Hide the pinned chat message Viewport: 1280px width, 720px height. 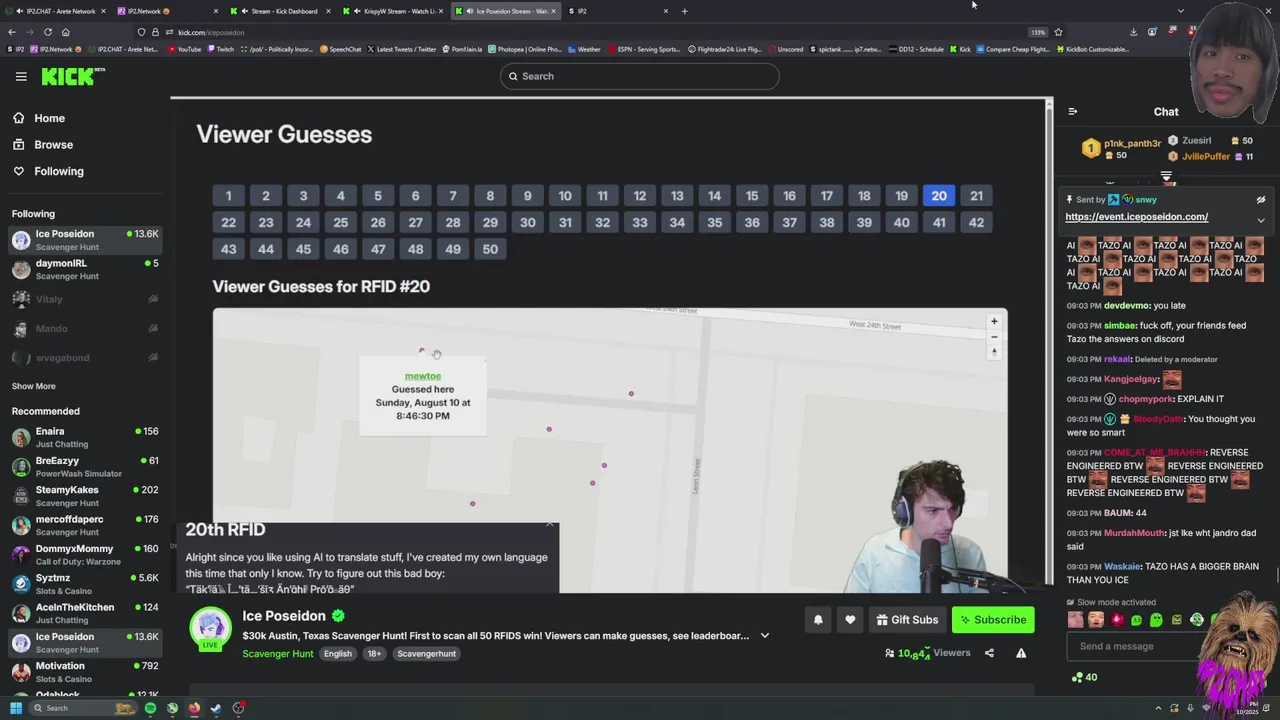(1260, 200)
